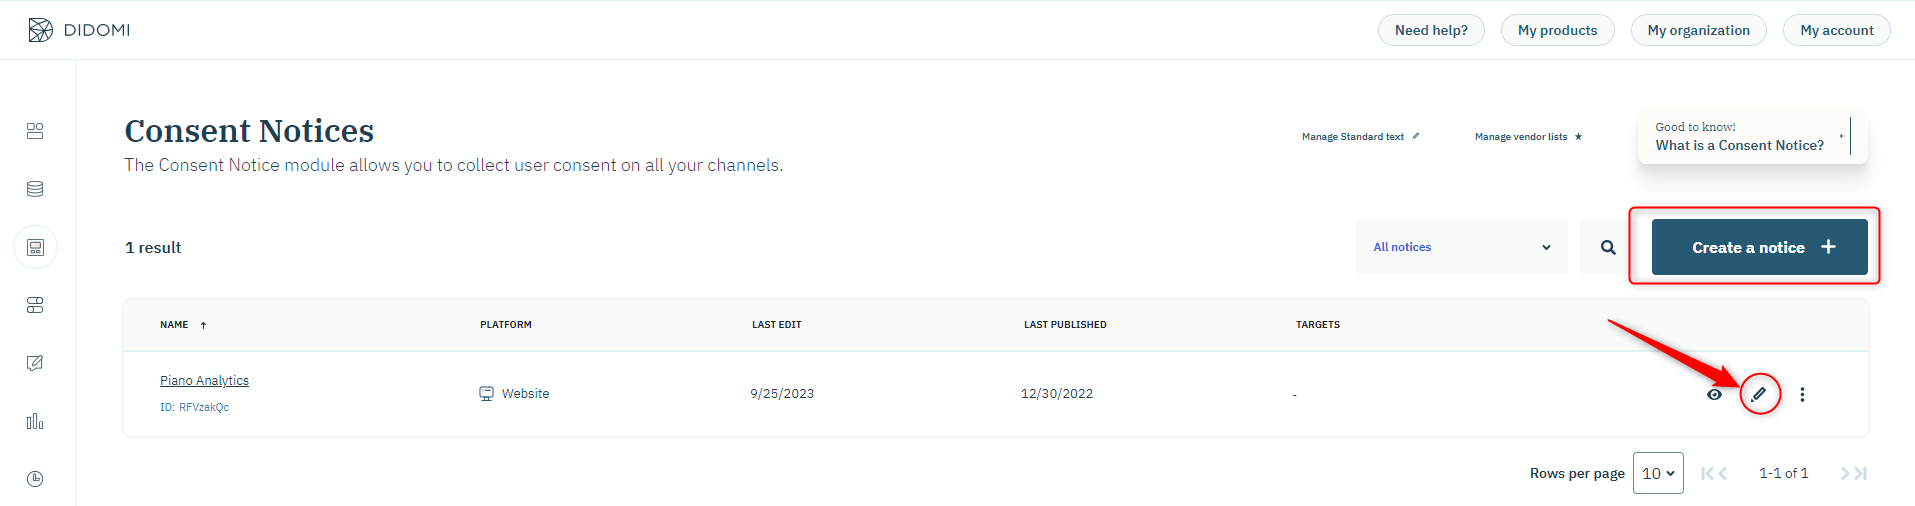Screen dimensions: 1915x506
Task: Sort the list by the NAME column
Action: point(174,325)
